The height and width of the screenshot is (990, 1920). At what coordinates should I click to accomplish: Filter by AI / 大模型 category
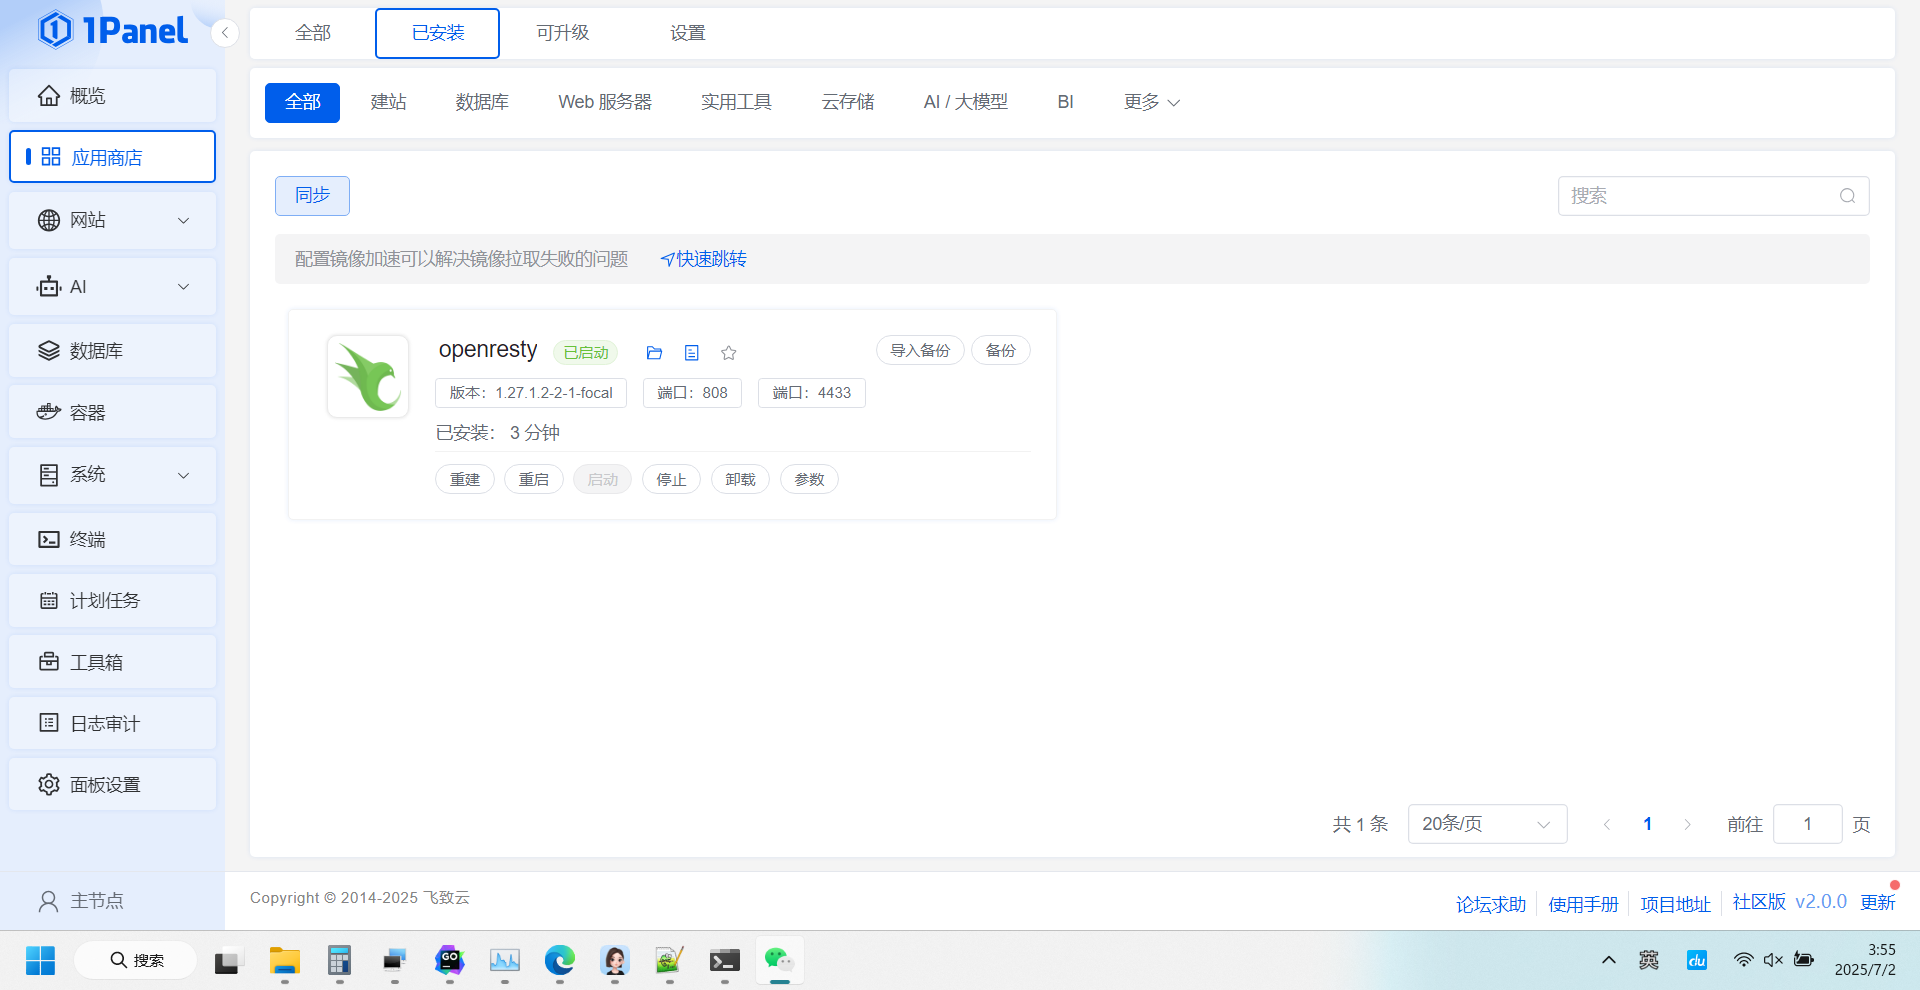coord(966,102)
